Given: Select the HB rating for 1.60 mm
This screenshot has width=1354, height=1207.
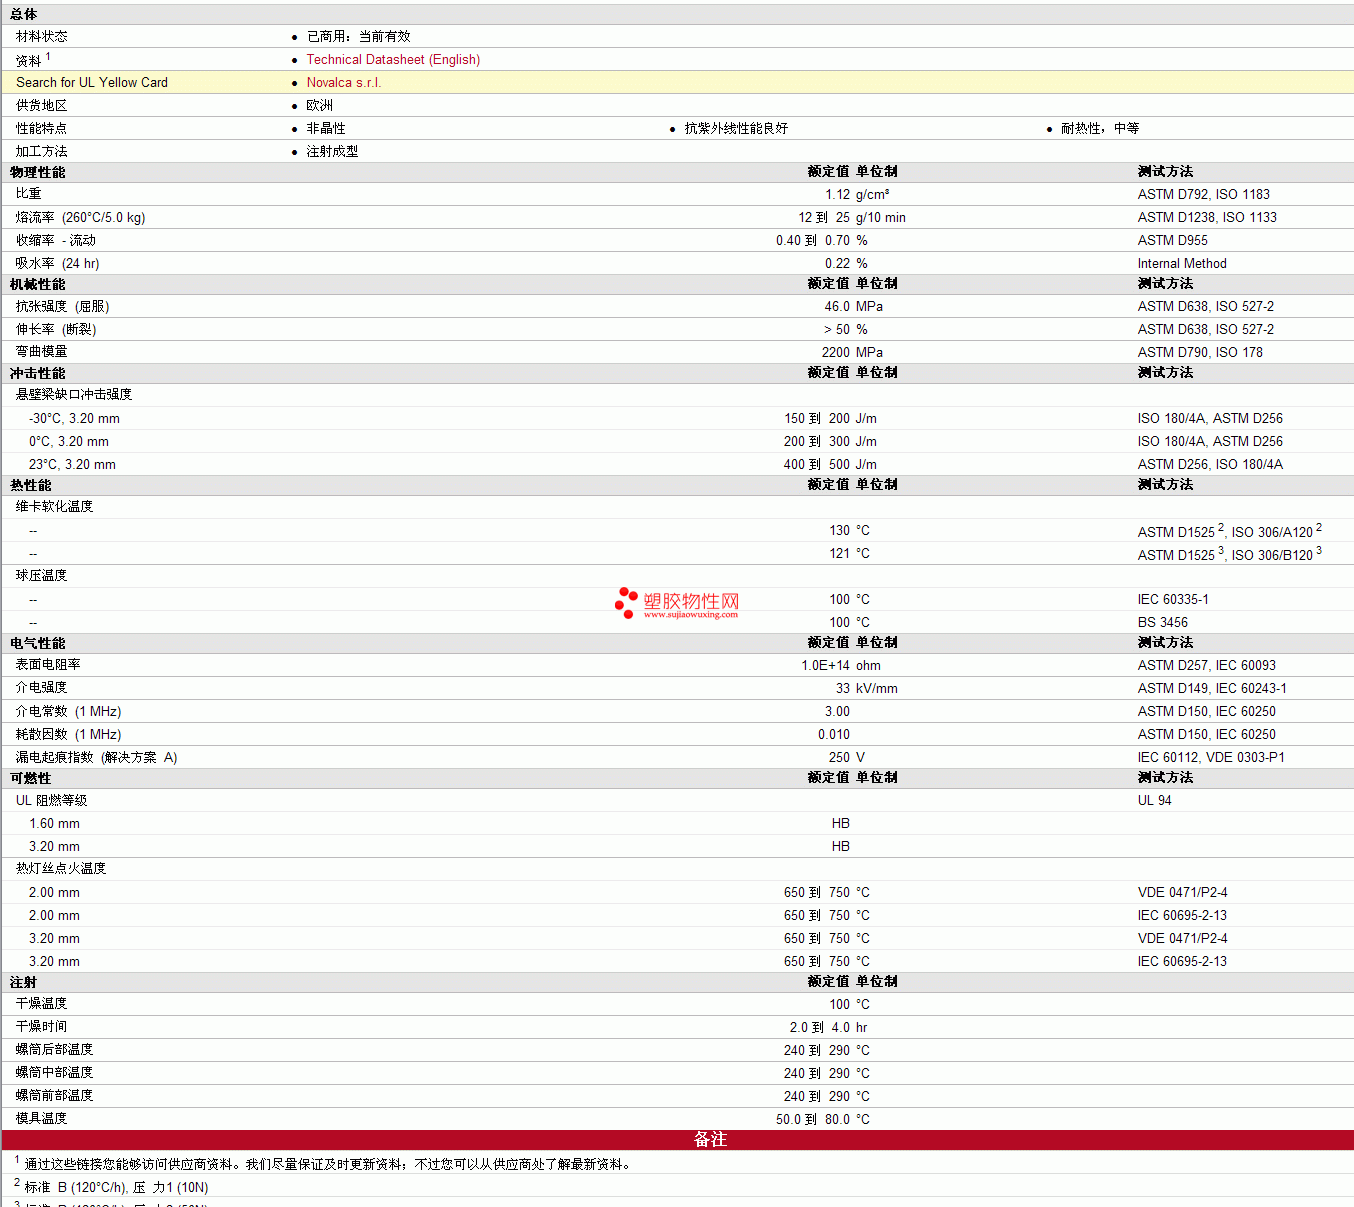Looking at the screenshot, I should pyautogui.click(x=840, y=823).
